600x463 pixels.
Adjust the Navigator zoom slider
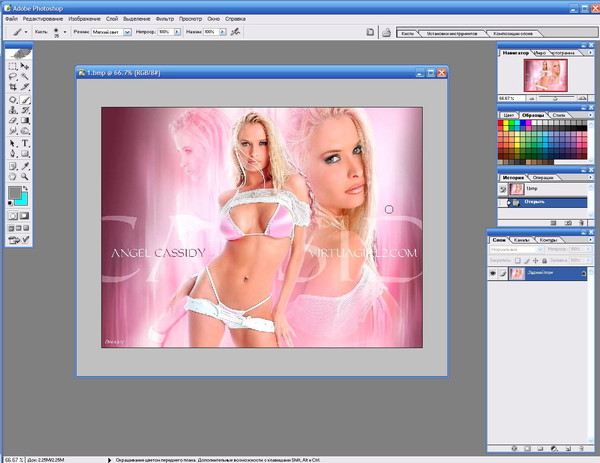[x=555, y=98]
